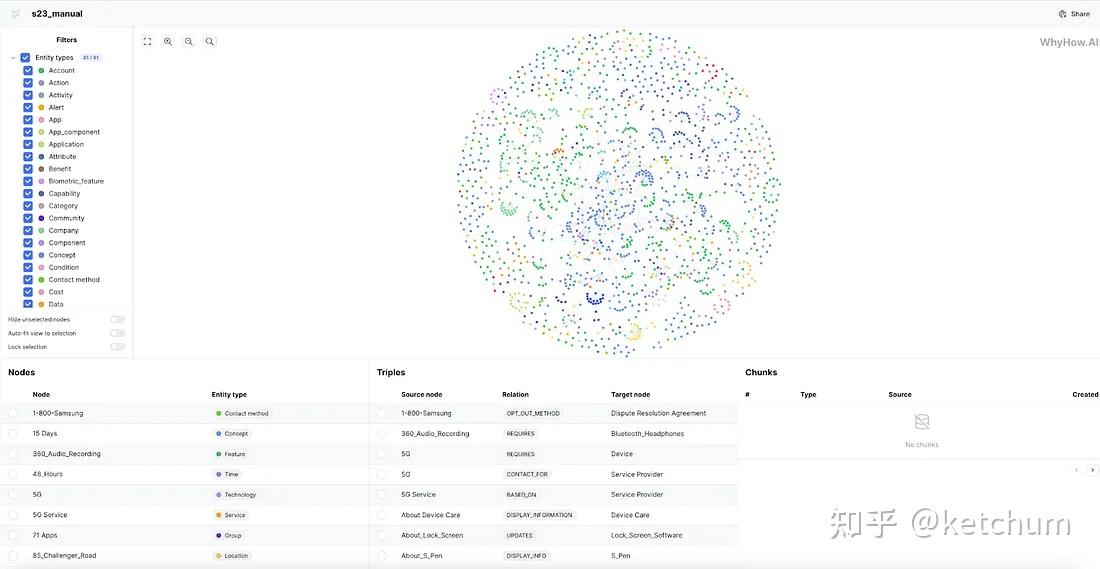Image resolution: width=1100 pixels, height=569 pixels.
Task: Select the 5G node row radio
Action: point(13,495)
